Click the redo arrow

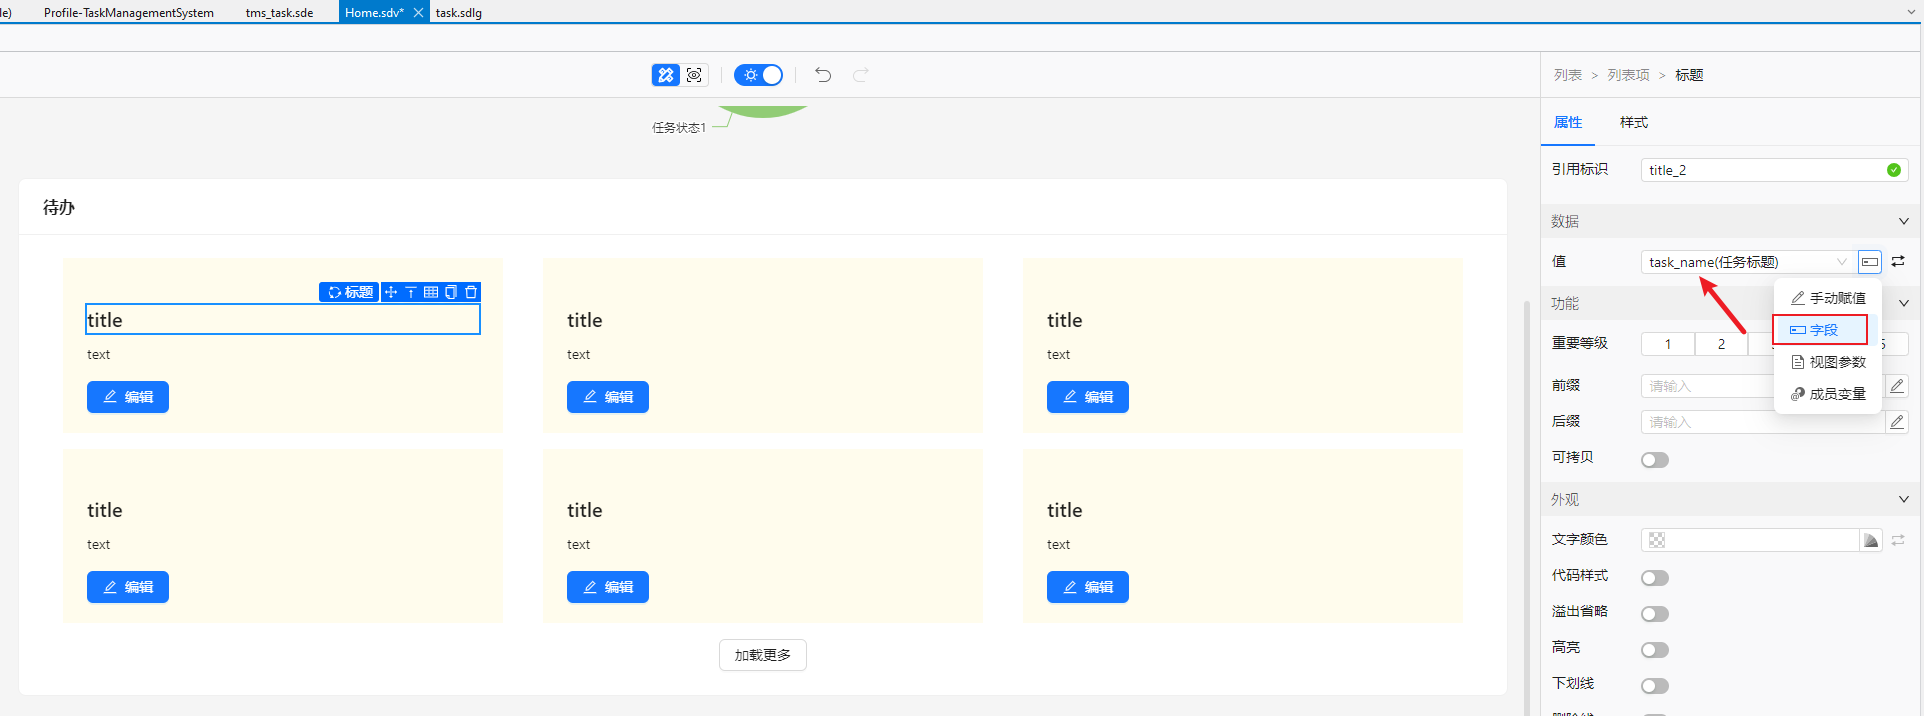pos(861,75)
